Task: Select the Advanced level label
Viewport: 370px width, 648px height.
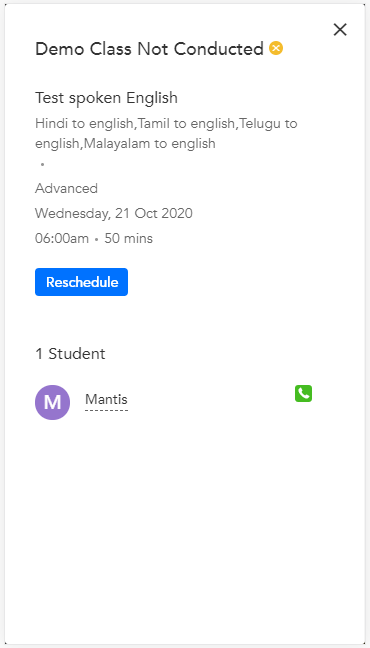Action: (66, 188)
